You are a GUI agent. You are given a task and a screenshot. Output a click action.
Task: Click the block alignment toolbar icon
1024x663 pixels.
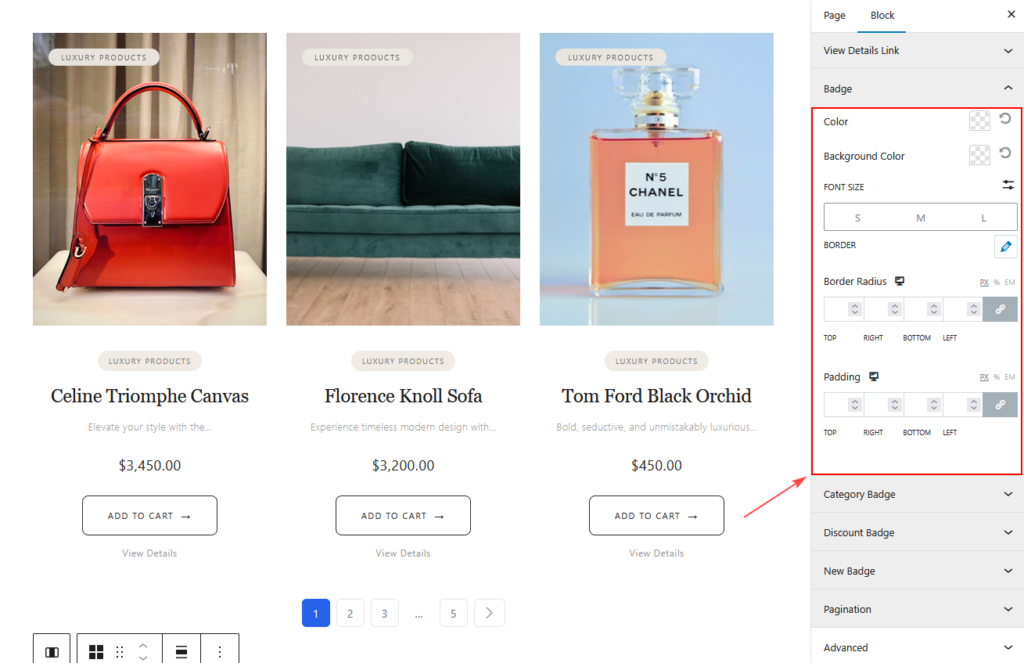point(181,651)
